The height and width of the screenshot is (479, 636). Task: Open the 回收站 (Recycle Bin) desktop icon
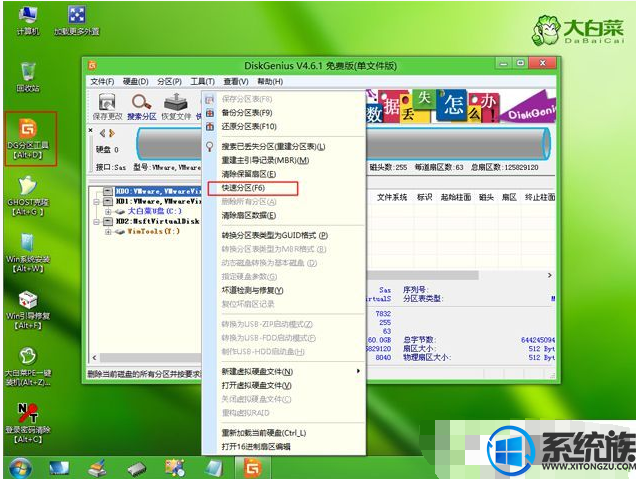point(28,75)
